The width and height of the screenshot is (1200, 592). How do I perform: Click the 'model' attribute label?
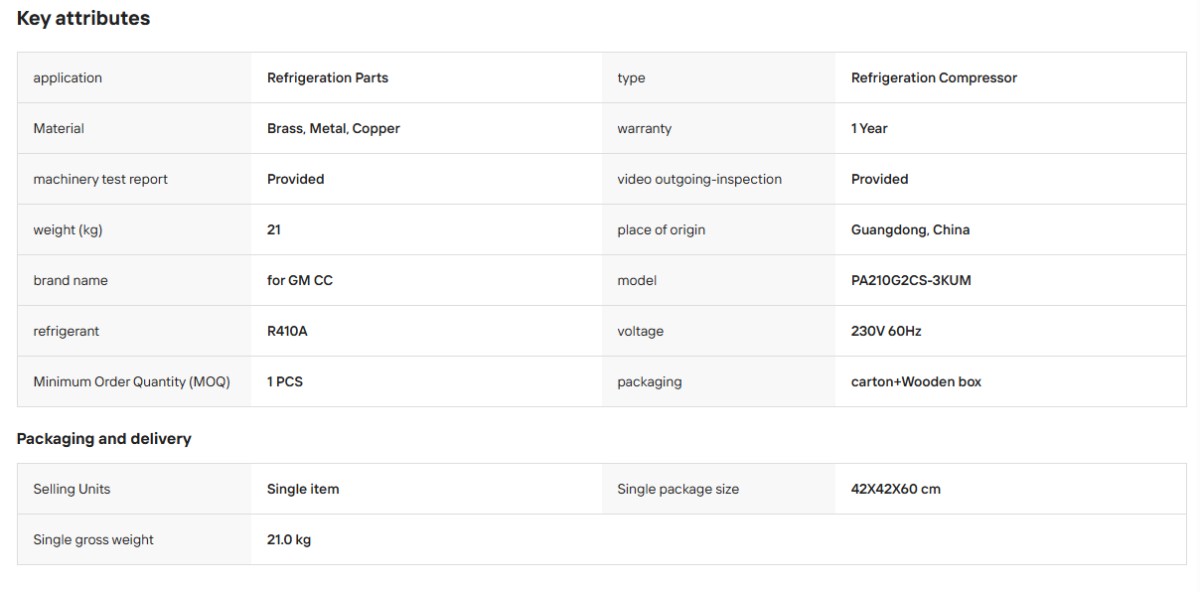coord(637,280)
